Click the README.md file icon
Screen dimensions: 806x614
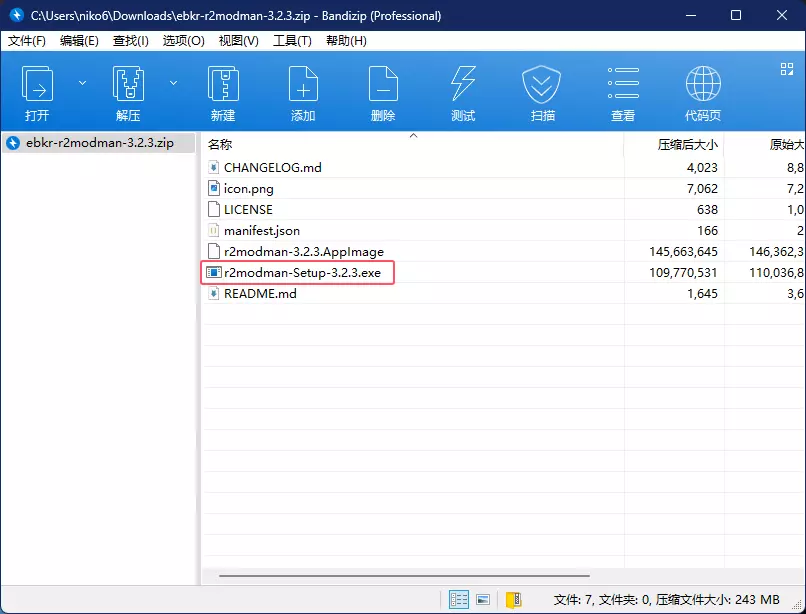pos(213,294)
